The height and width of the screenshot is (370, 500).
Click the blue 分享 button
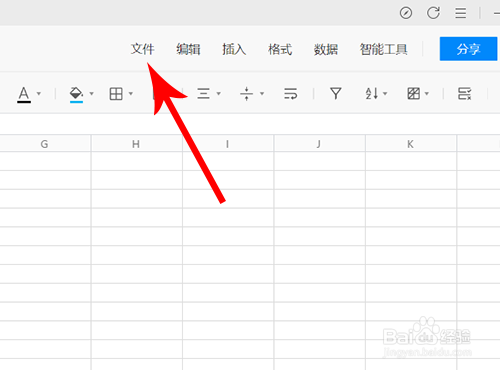point(468,49)
